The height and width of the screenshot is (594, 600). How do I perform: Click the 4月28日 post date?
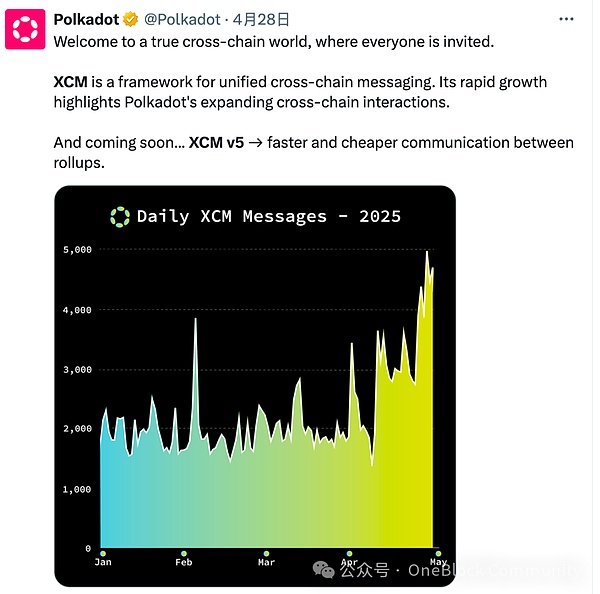(x=262, y=19)
